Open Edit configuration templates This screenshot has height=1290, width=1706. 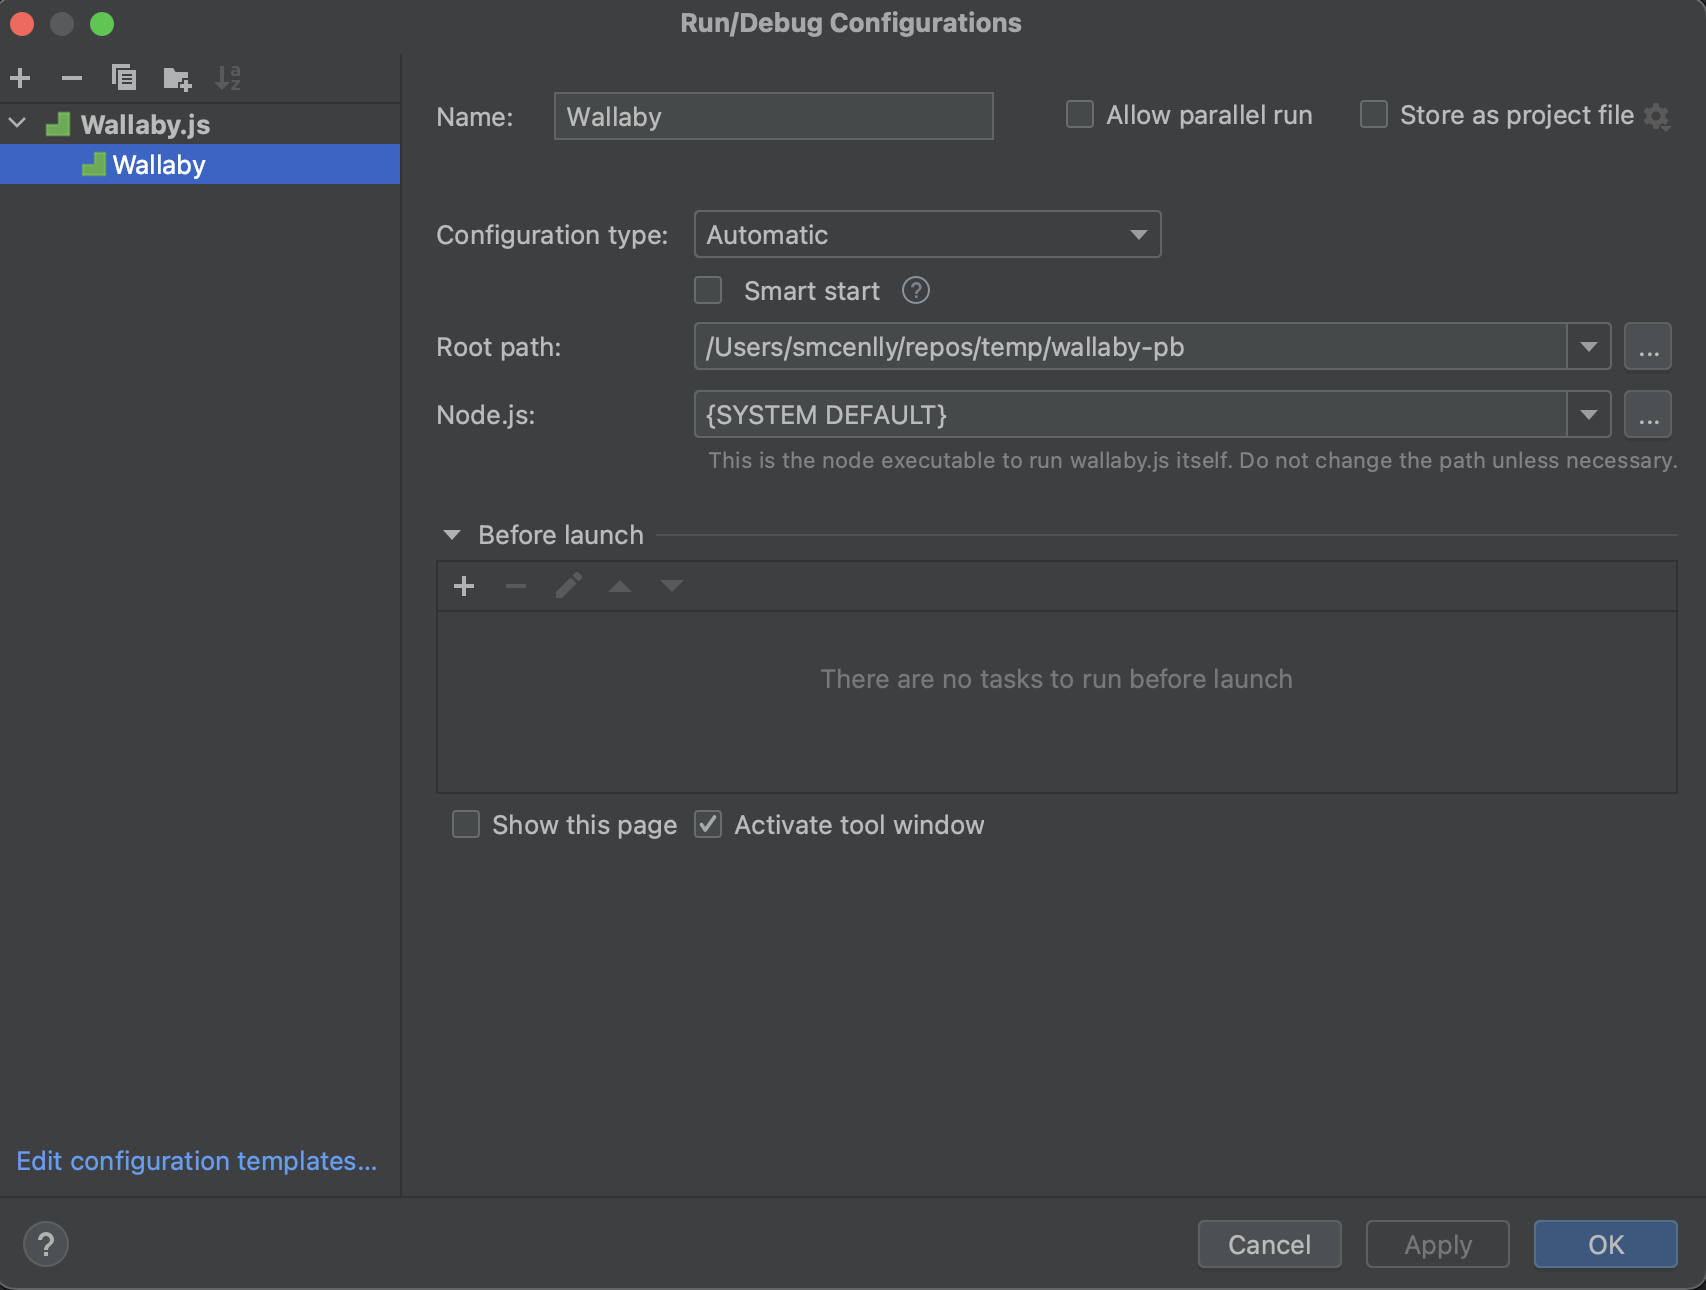click(196, 1161)
